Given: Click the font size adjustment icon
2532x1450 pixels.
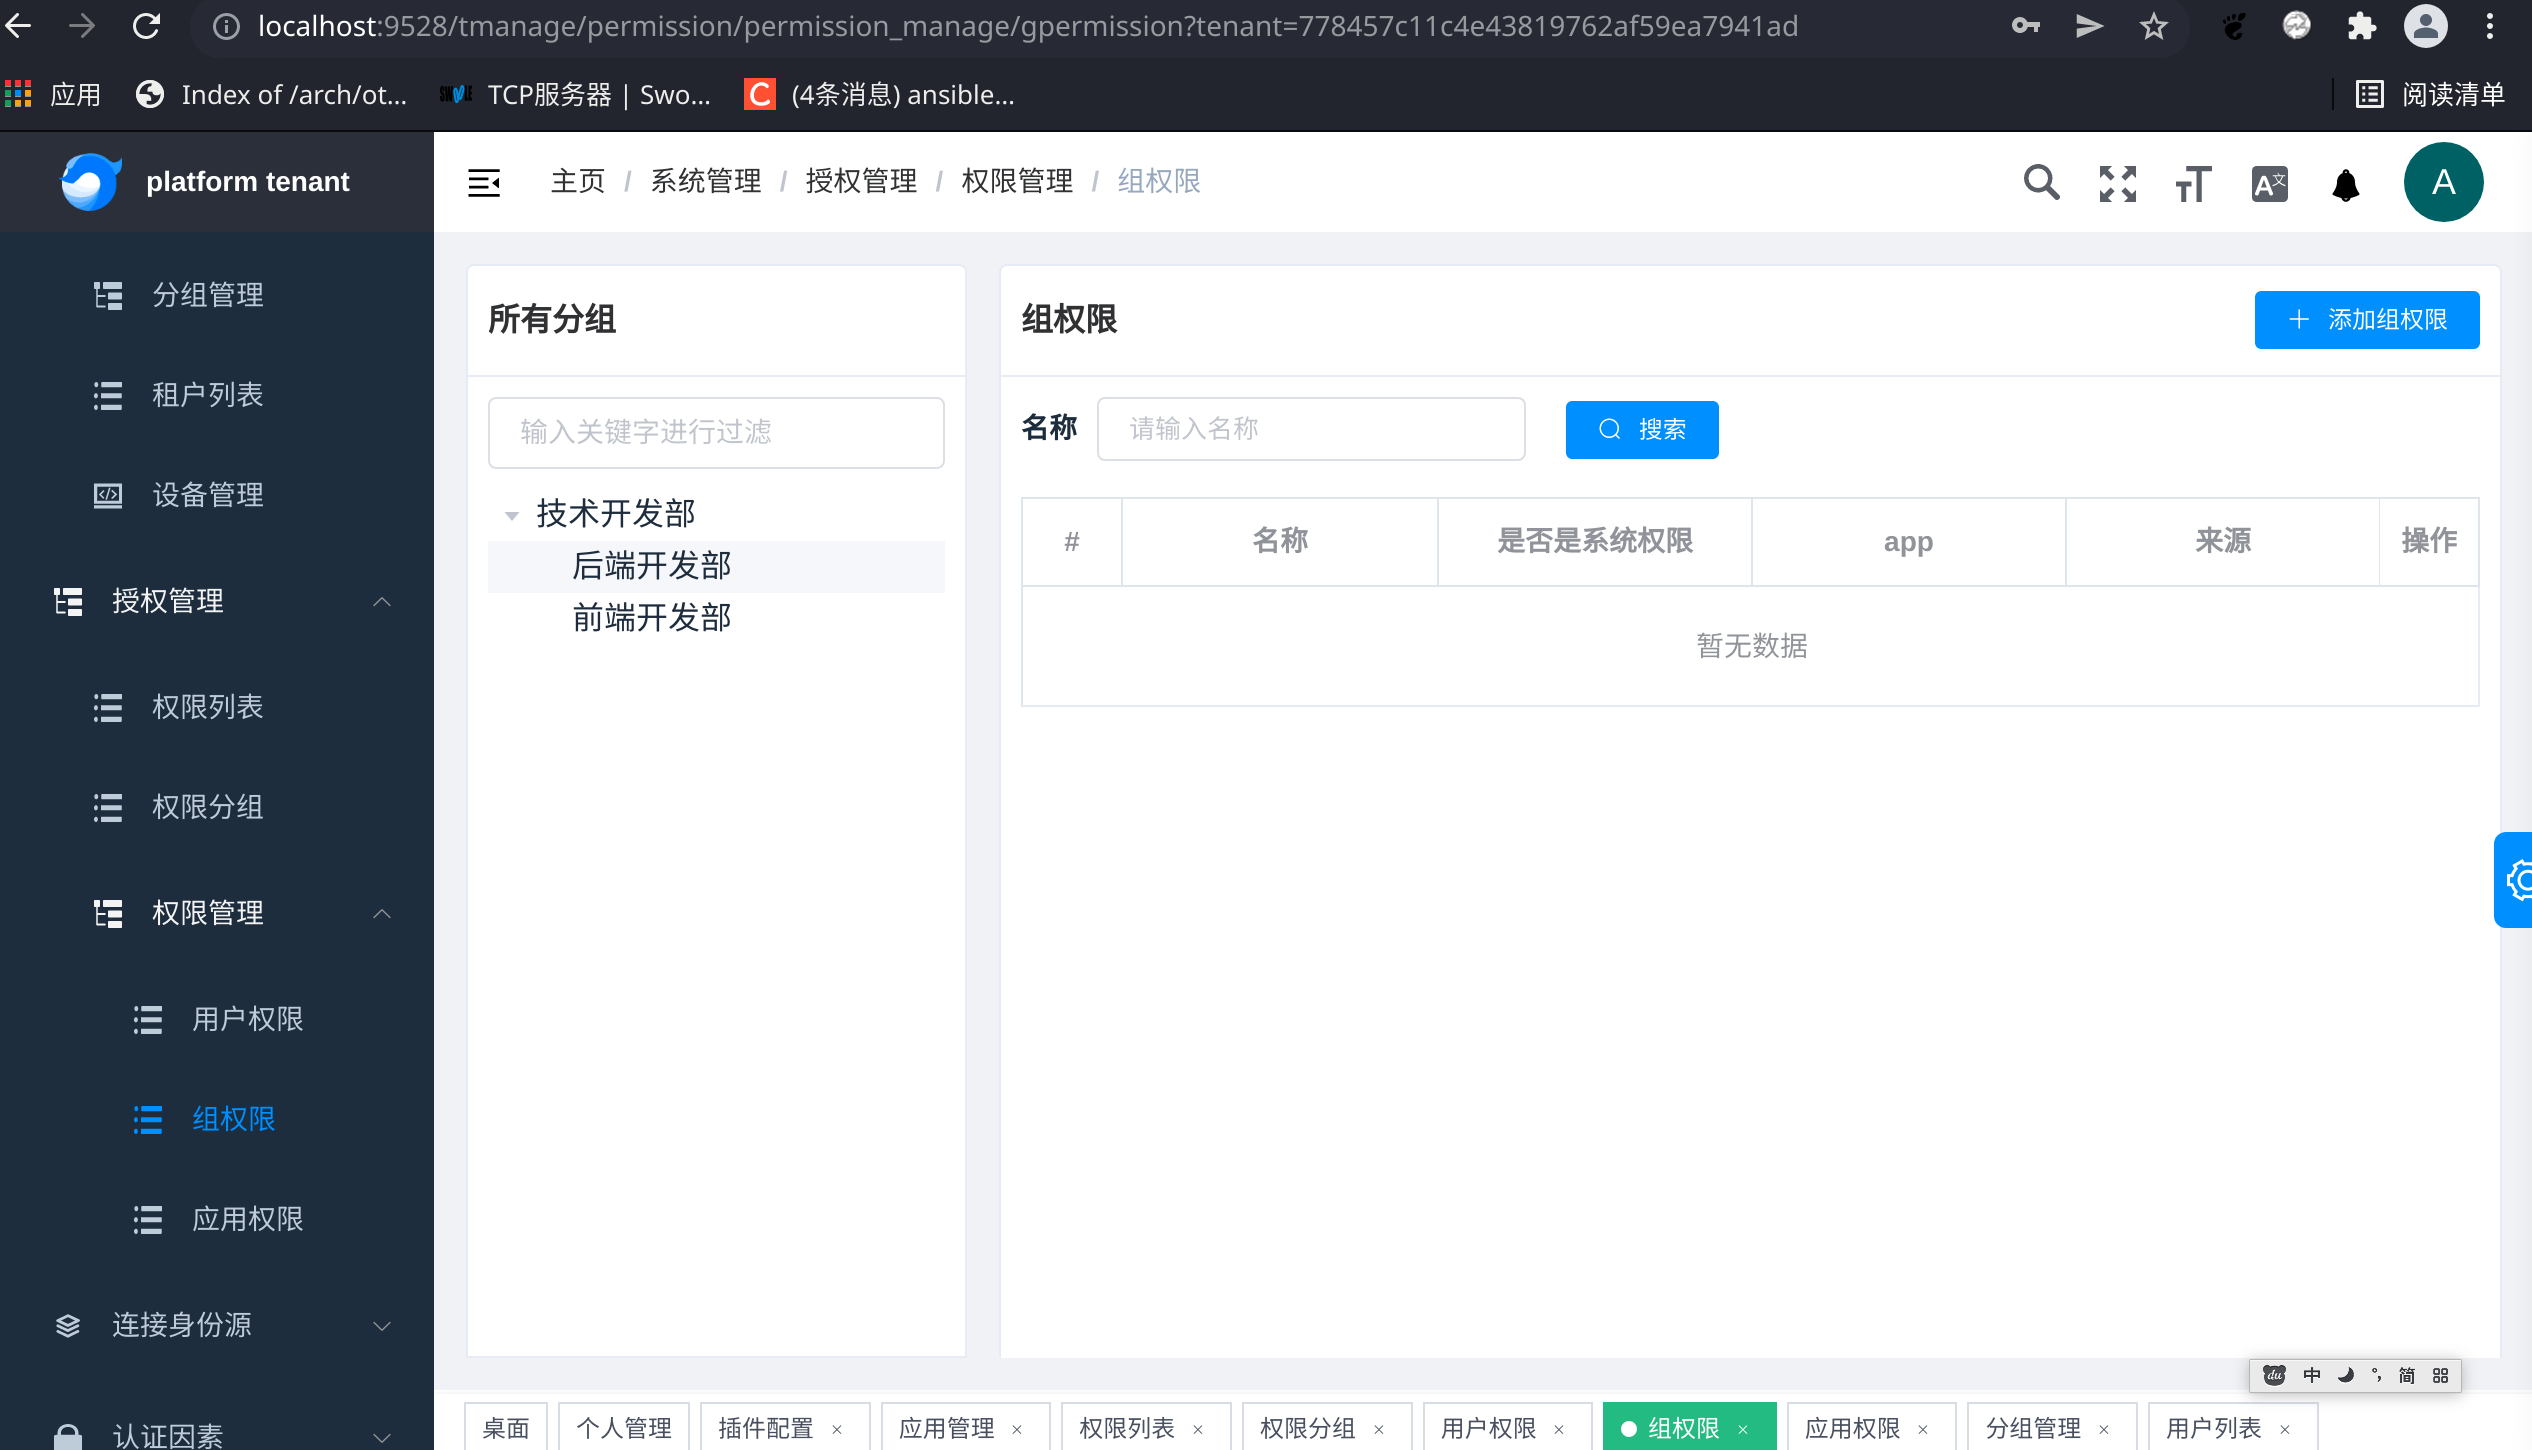Looking at the screenshot, I should pyautogui.click(x=2191, y=183).
